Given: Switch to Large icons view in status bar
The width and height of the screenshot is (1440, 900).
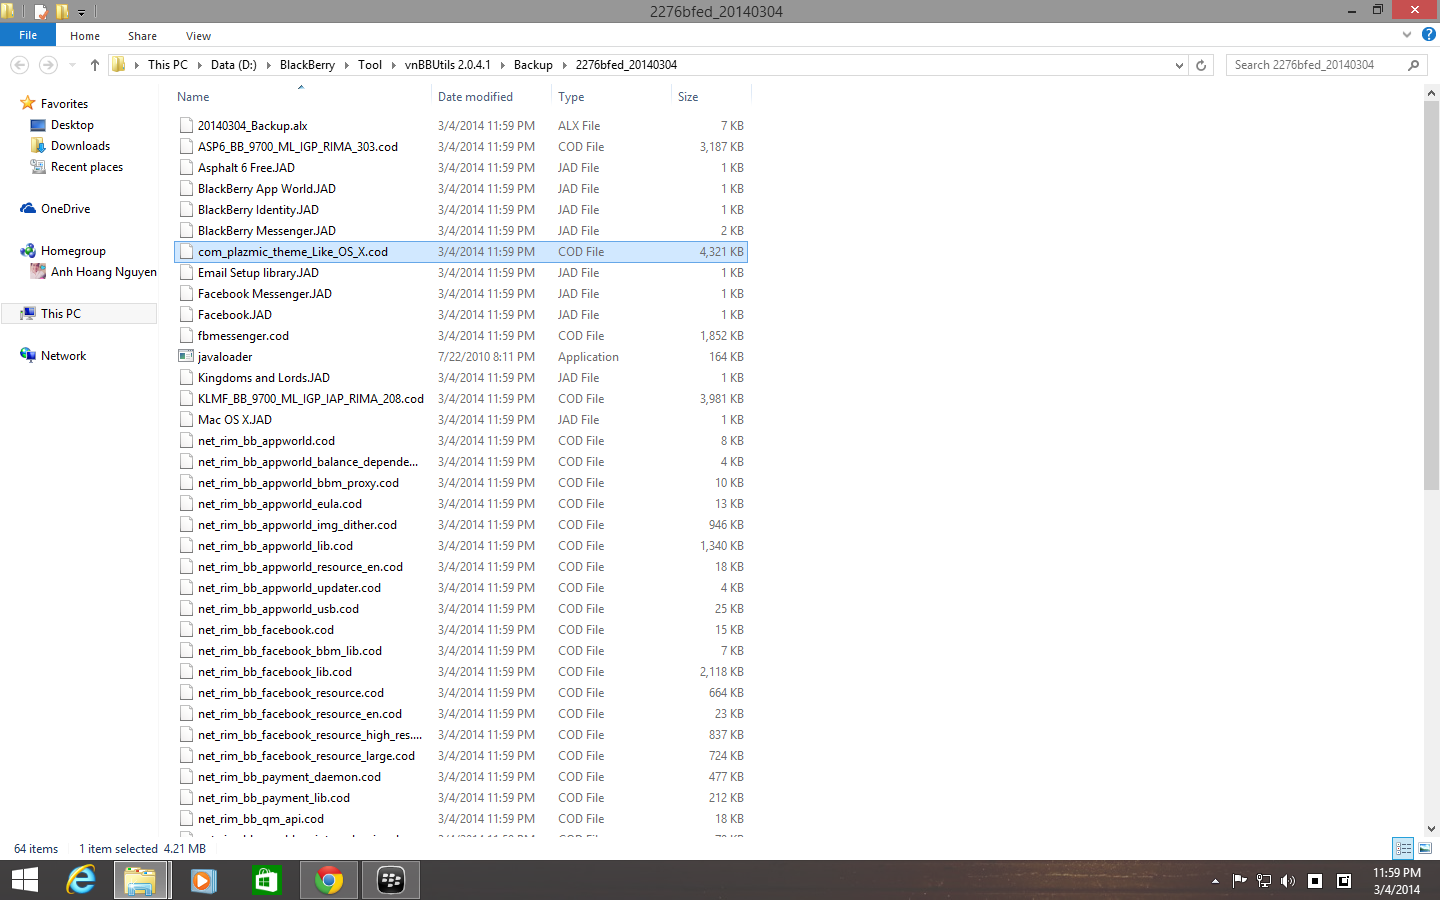Looking at the screenshot, I should pyautogui.click(x=1425, y=848).
